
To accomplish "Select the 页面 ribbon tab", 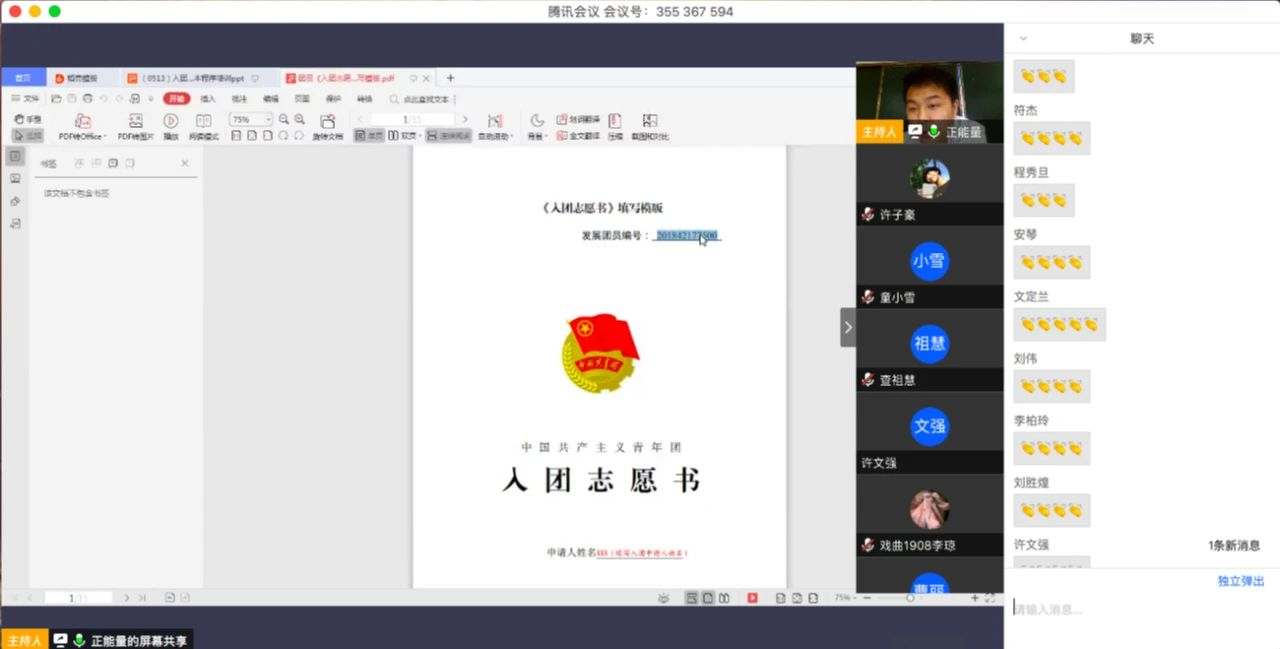I will tap(302, 99).
